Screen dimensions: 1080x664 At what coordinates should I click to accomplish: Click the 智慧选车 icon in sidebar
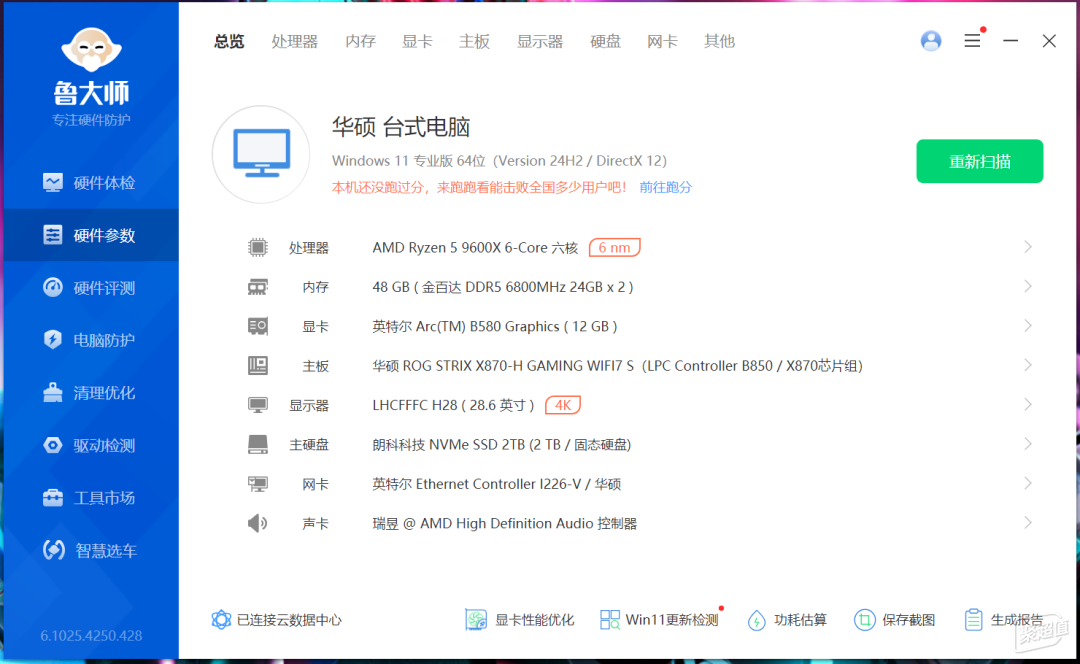point(53,550)
